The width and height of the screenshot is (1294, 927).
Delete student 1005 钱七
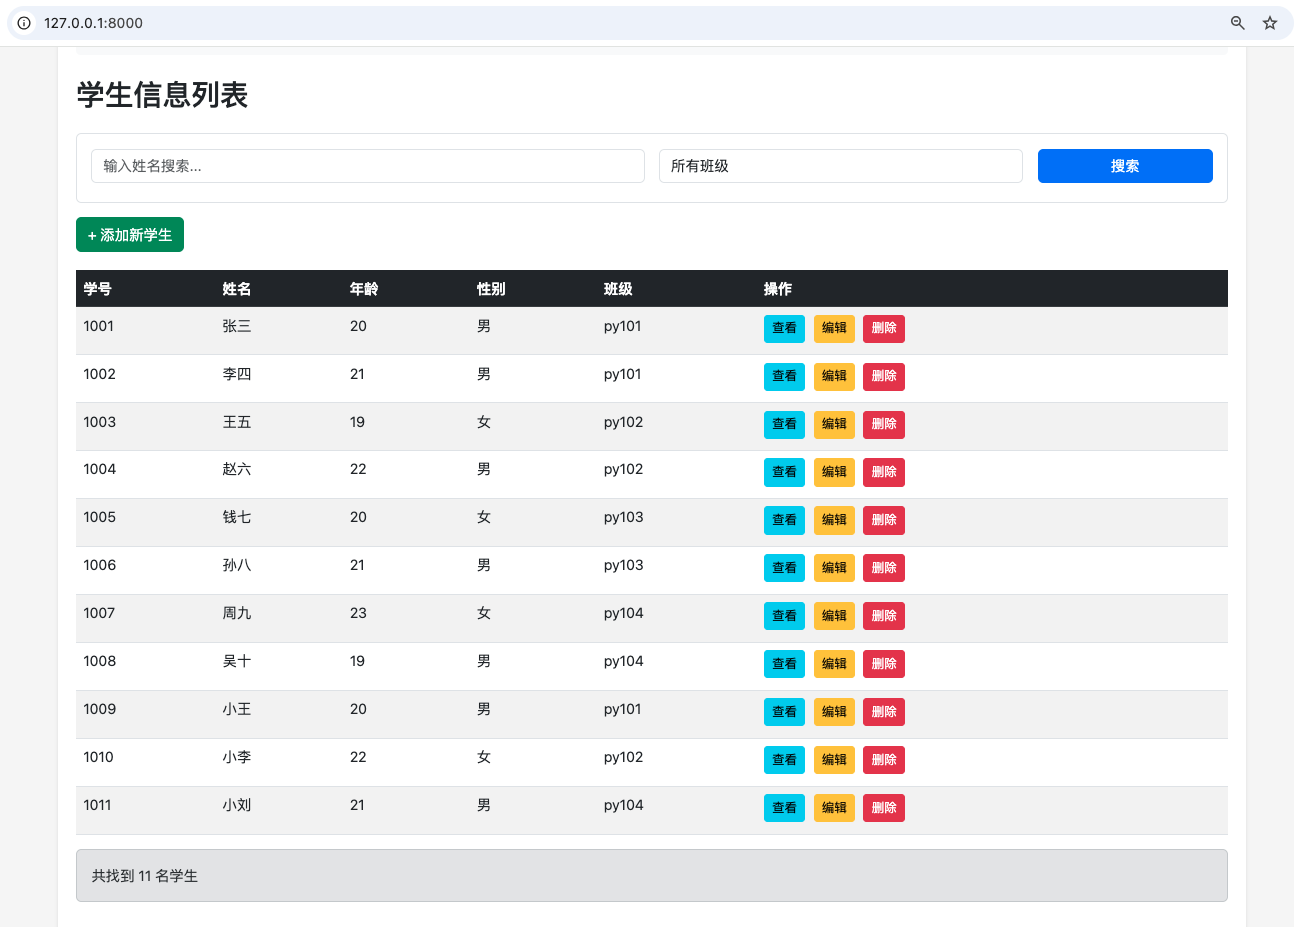tap(884, 520)
